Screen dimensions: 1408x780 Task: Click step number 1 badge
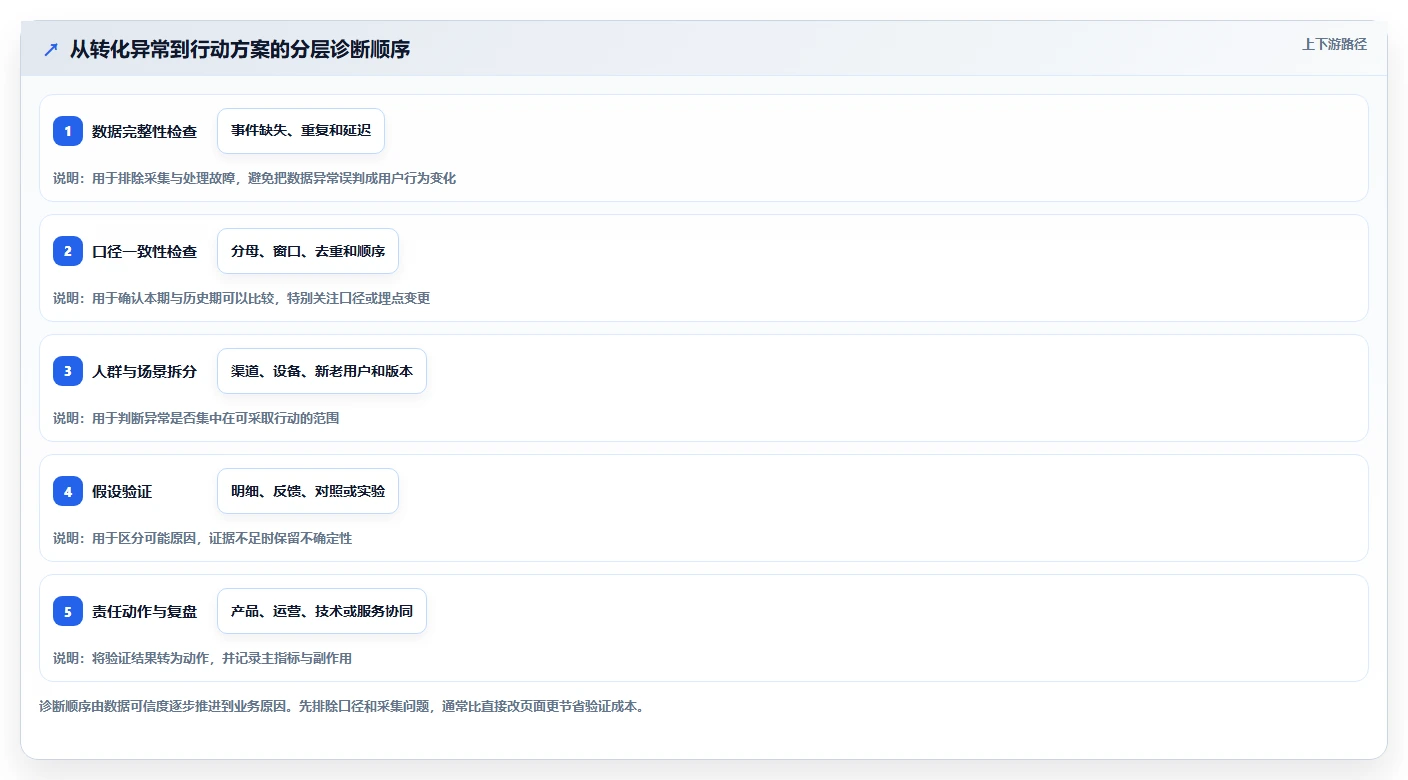(68, 131)
